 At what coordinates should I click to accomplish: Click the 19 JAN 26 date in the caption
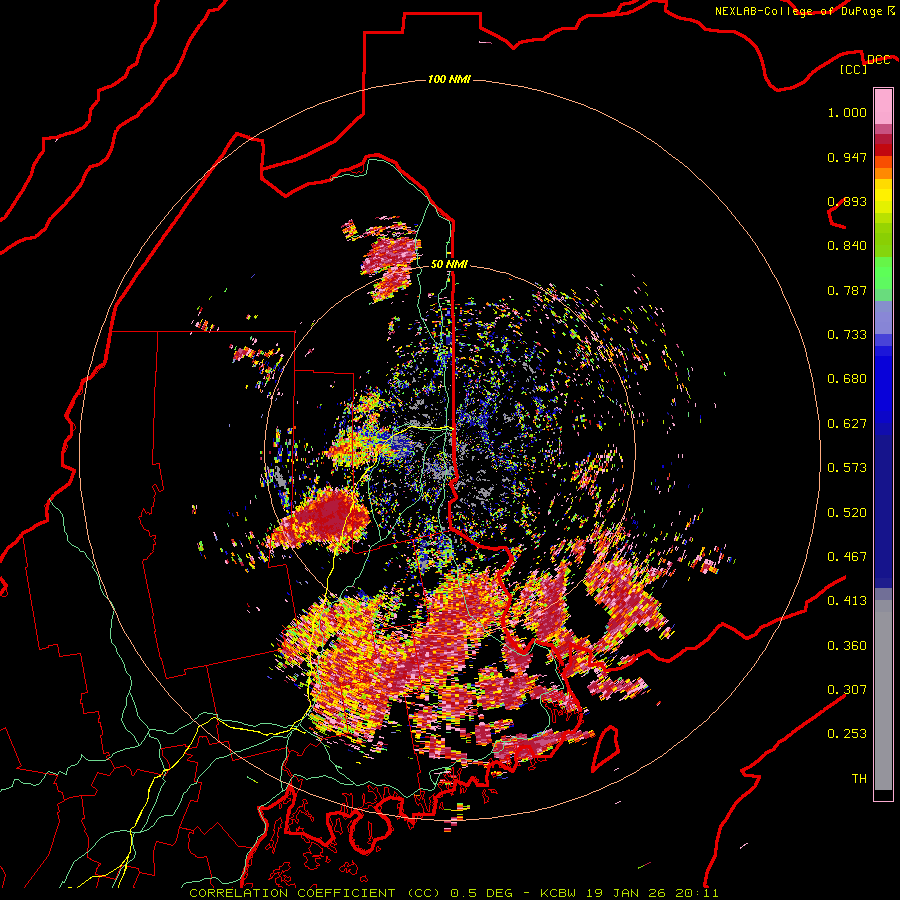626,893
